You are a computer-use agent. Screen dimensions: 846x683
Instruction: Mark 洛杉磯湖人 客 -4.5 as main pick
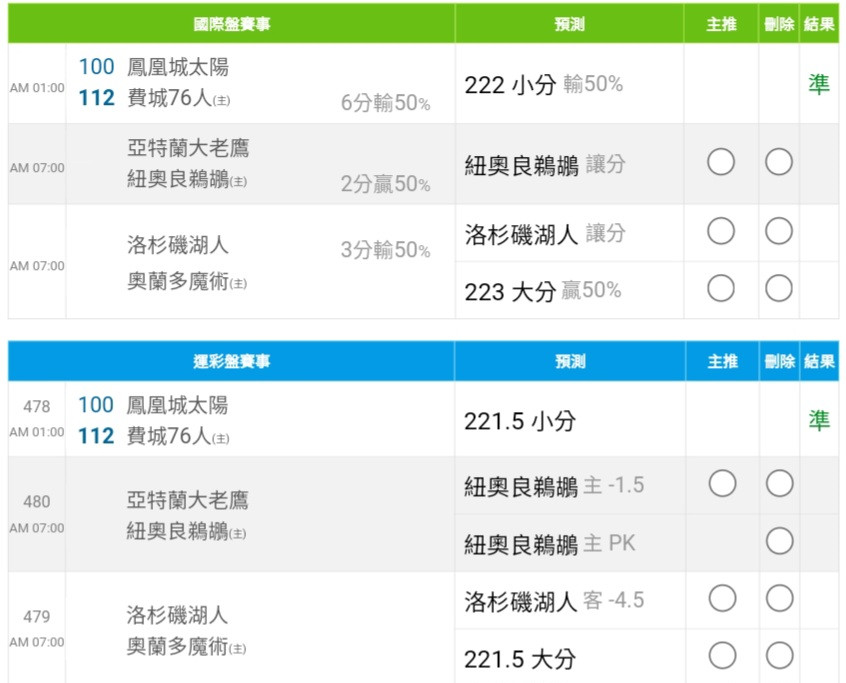click(721, 599)
